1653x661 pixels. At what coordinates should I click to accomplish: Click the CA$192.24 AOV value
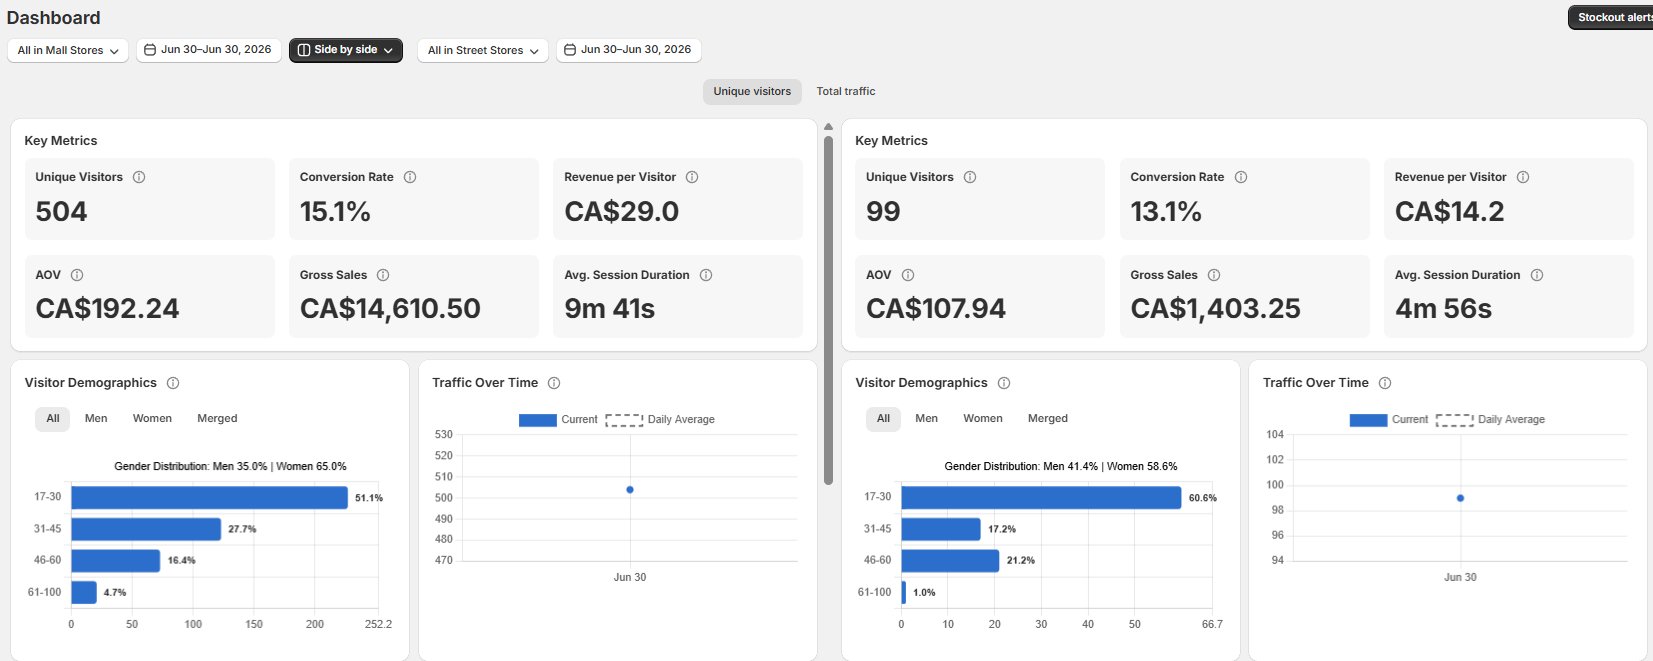click(x=107, y=309)
